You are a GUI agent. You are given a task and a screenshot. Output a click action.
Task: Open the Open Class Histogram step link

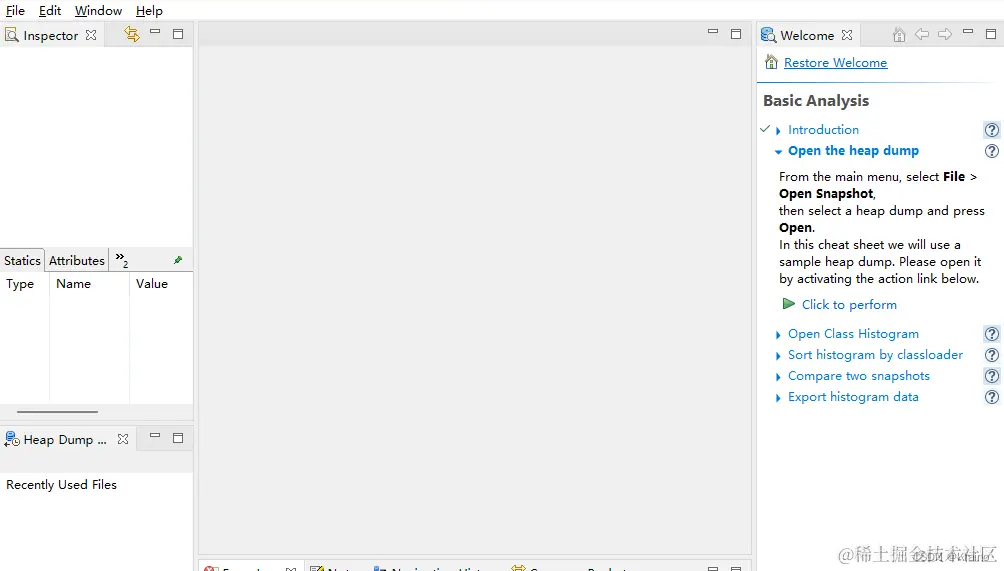tap(854, 334)
